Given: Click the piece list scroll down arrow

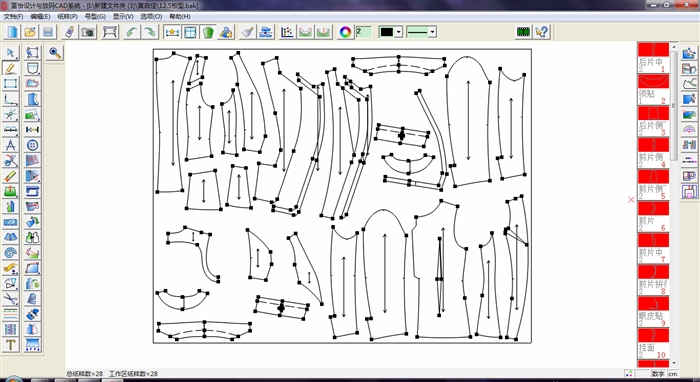Looking at the screenshot, I should [674, 363].
